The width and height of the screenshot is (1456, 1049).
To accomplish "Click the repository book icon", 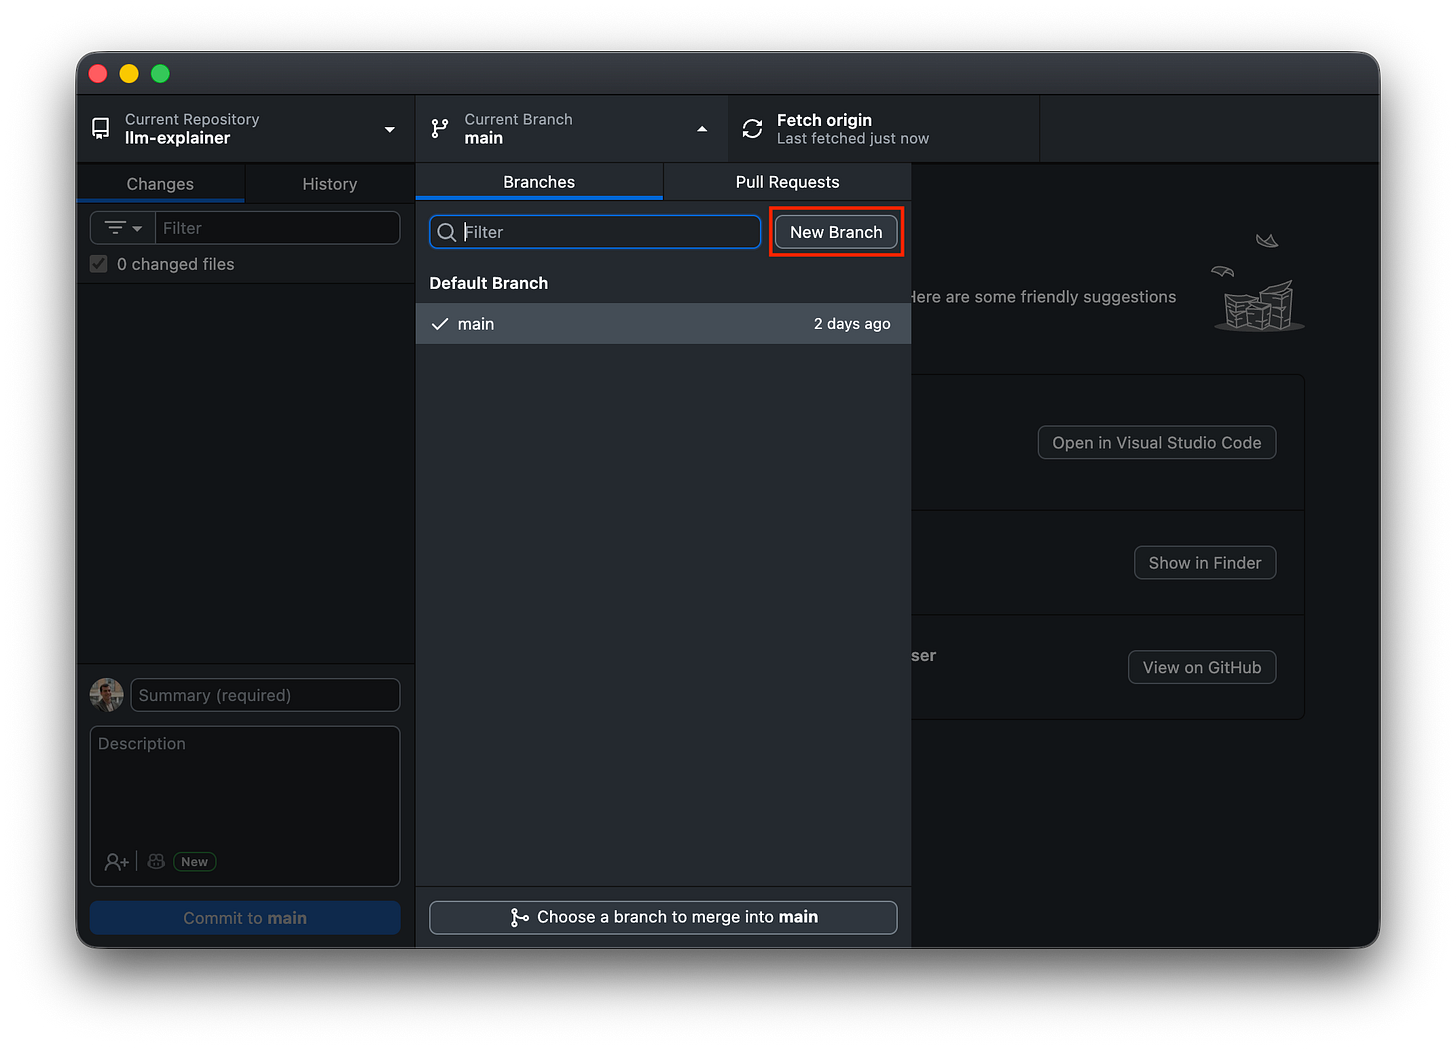I will coord(100,128).
